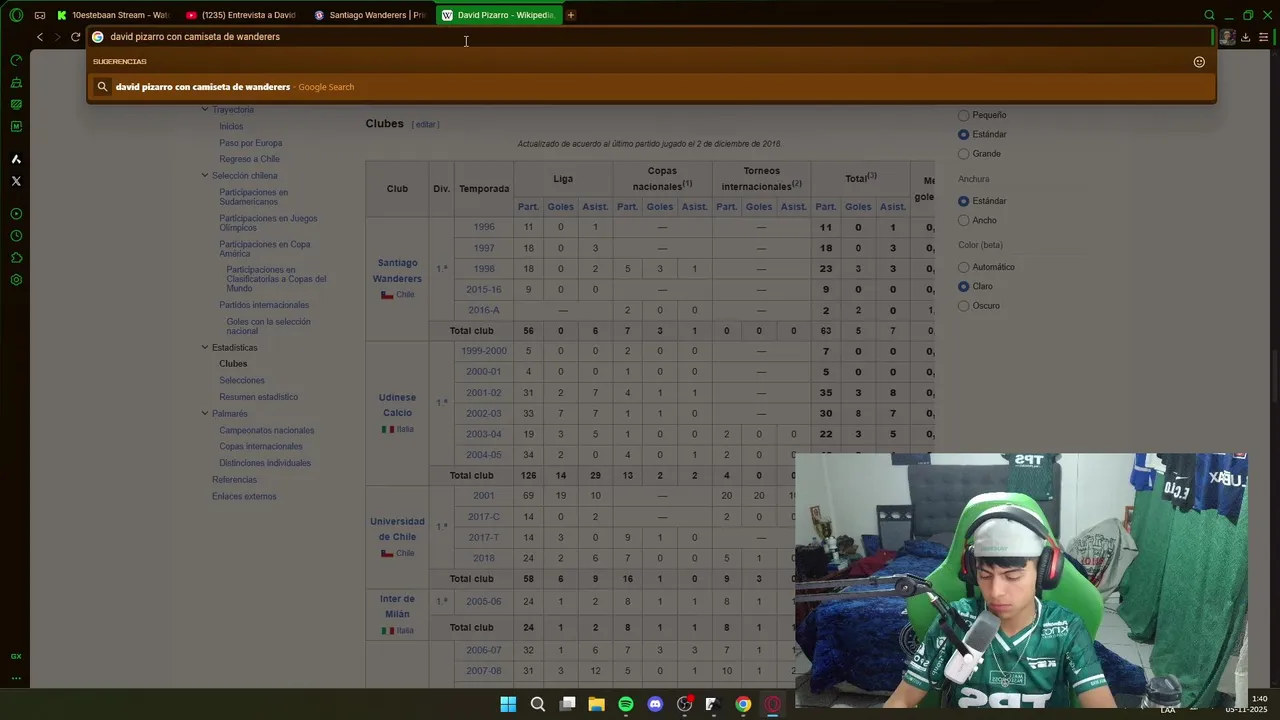The width and height of the screenshot is (1280, 720).
Task: Open the X (Twitter) sidebar icon
Action: click(16, 181)
